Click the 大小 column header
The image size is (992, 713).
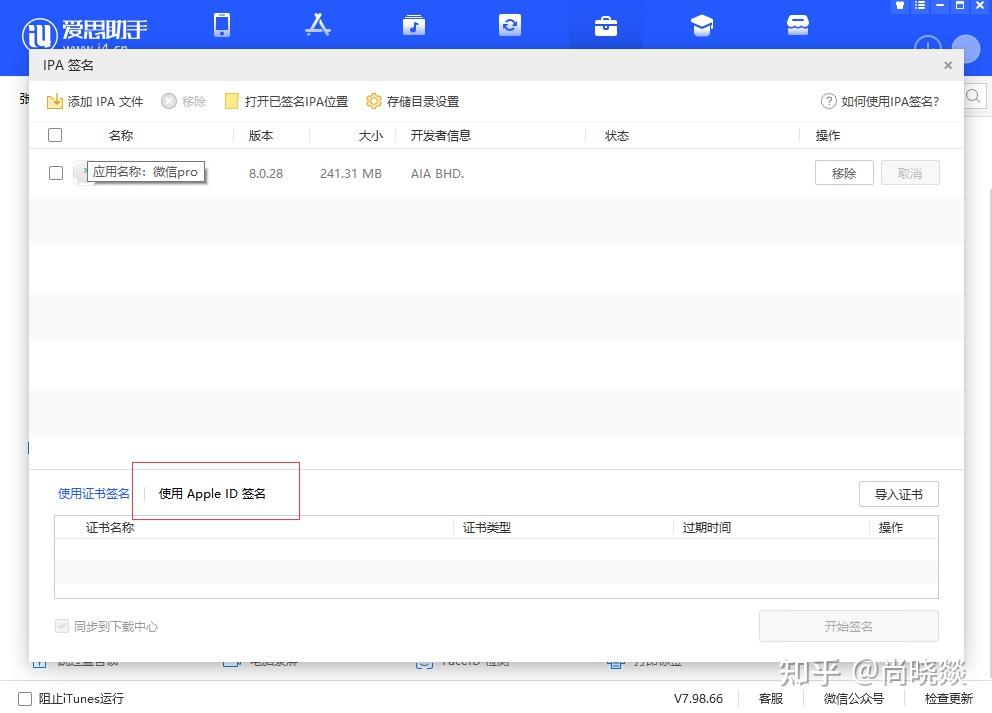point(371,135)
